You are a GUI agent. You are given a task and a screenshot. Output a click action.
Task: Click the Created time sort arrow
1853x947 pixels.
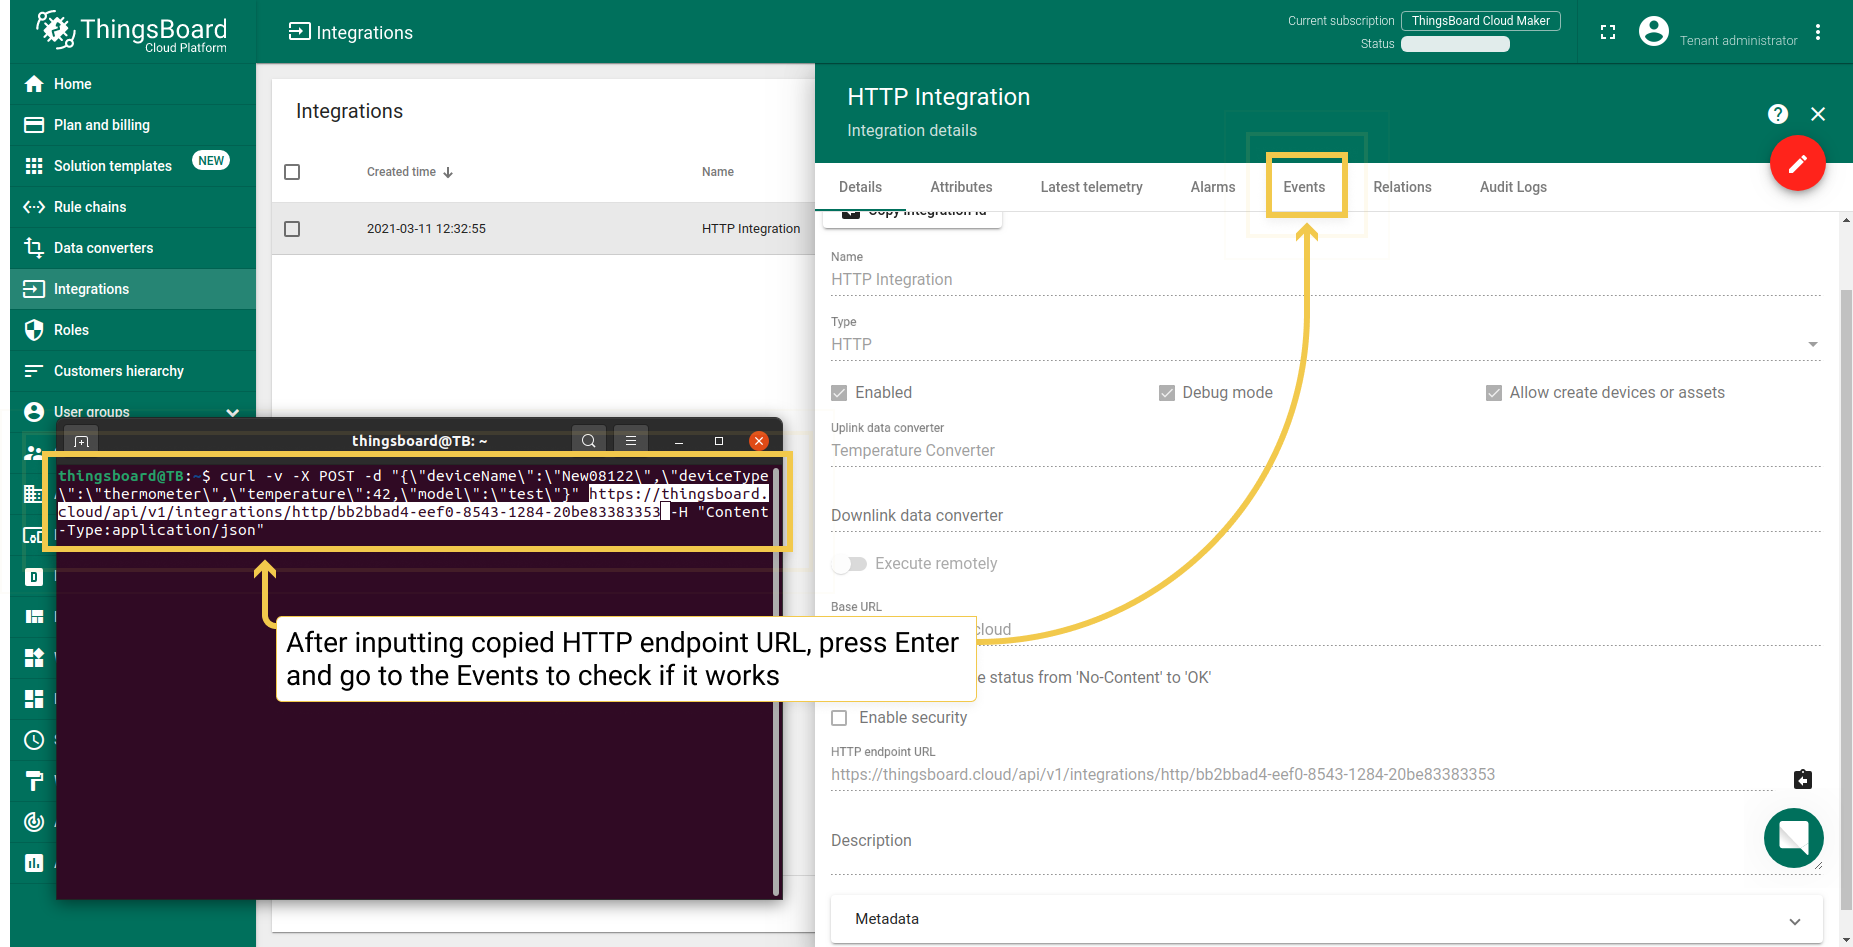click(x=448, y=172)
